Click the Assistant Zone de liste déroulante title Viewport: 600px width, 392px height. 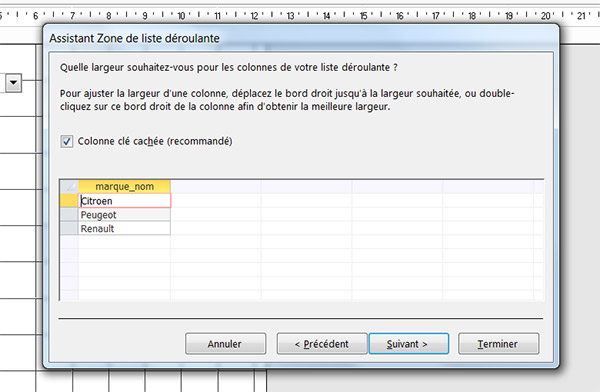(134, 38)
